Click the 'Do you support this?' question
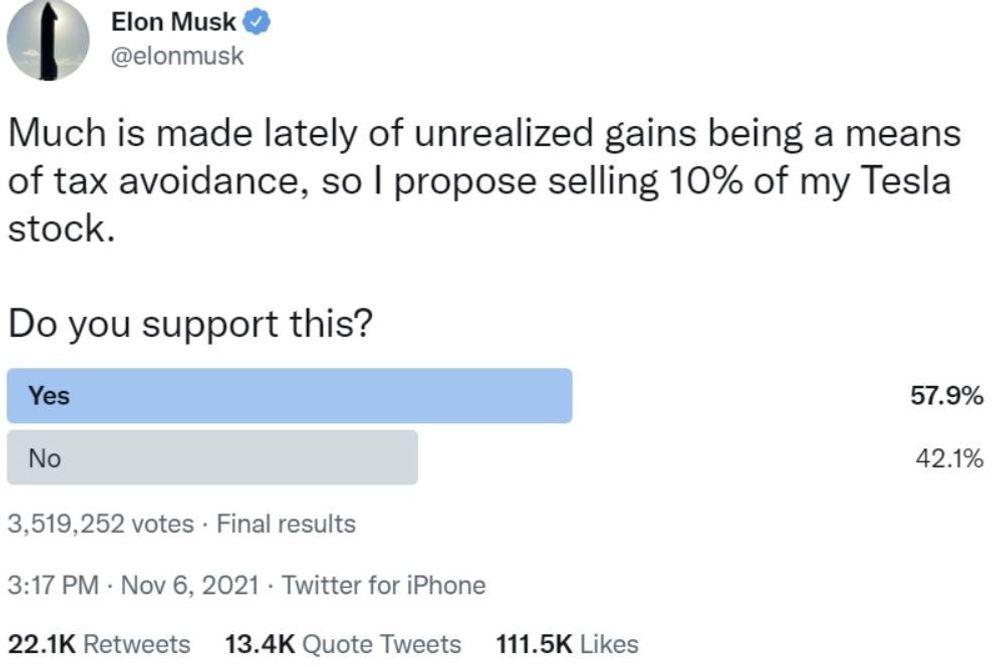 190,325
